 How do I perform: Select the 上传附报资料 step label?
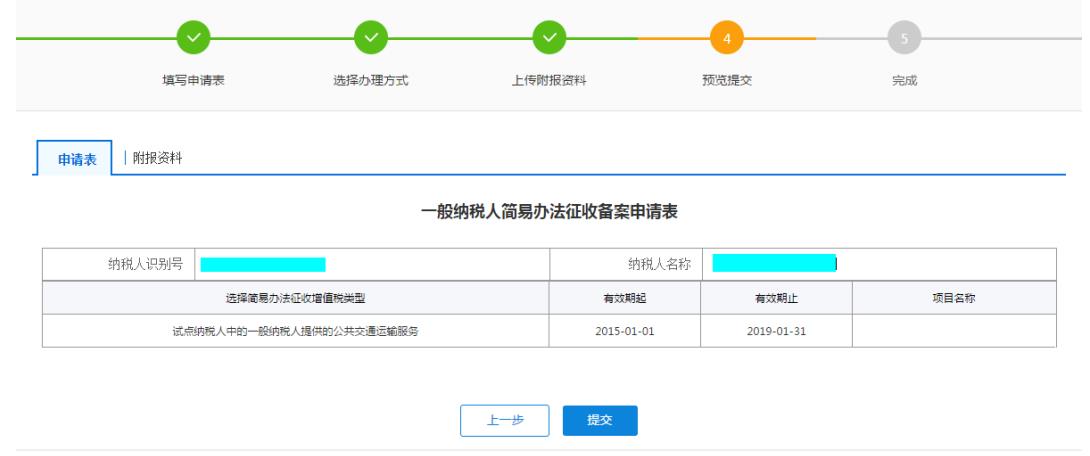tap(549, 81)
